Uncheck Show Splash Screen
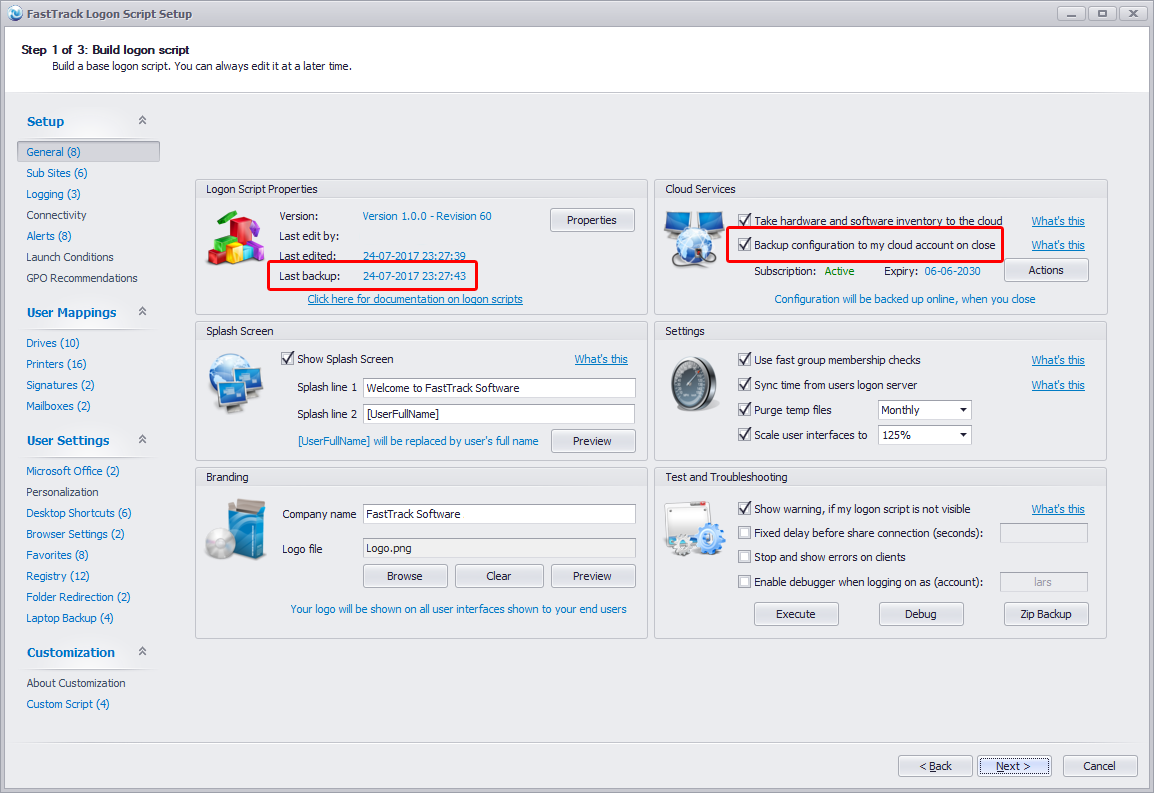The image size is (1154, 793). [288, 359]
